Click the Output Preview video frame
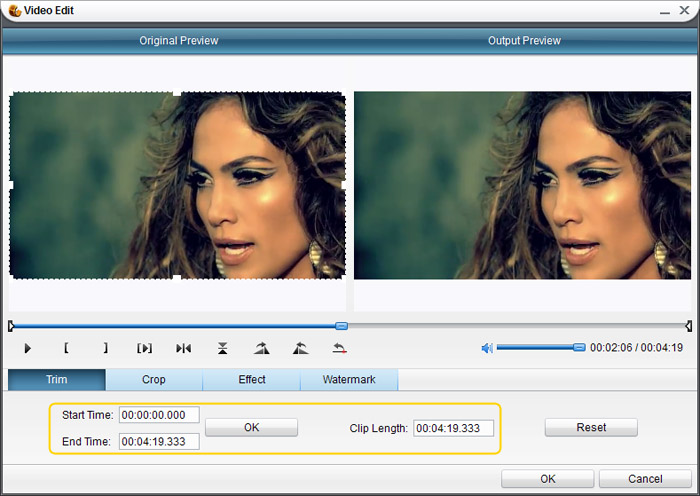 522,185
